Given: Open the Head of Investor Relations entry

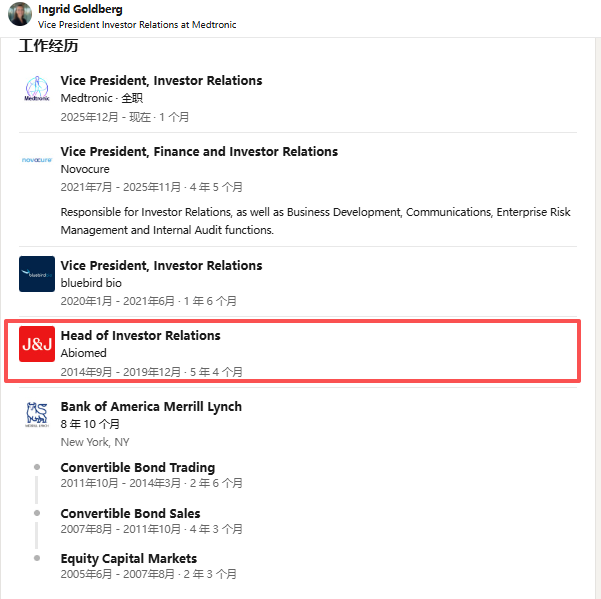Looking at the screenshot, I should click(x=140, y=336).
